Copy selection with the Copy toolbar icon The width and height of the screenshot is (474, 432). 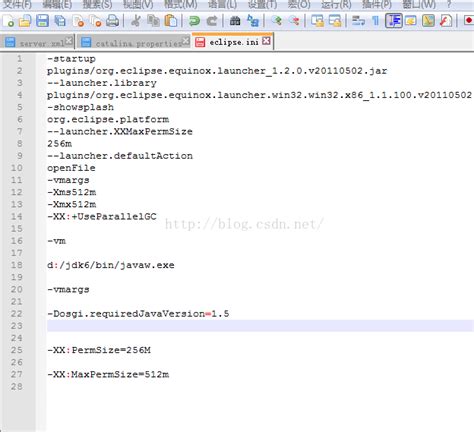point(153,21)
